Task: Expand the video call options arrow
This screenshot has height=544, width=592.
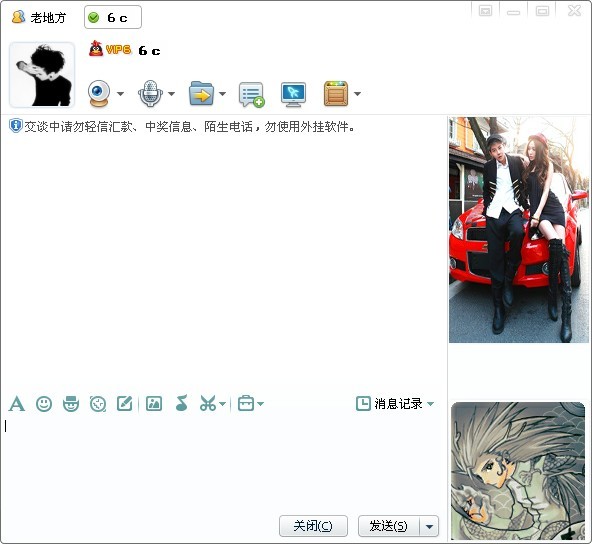Action: [x=120, y=94]
